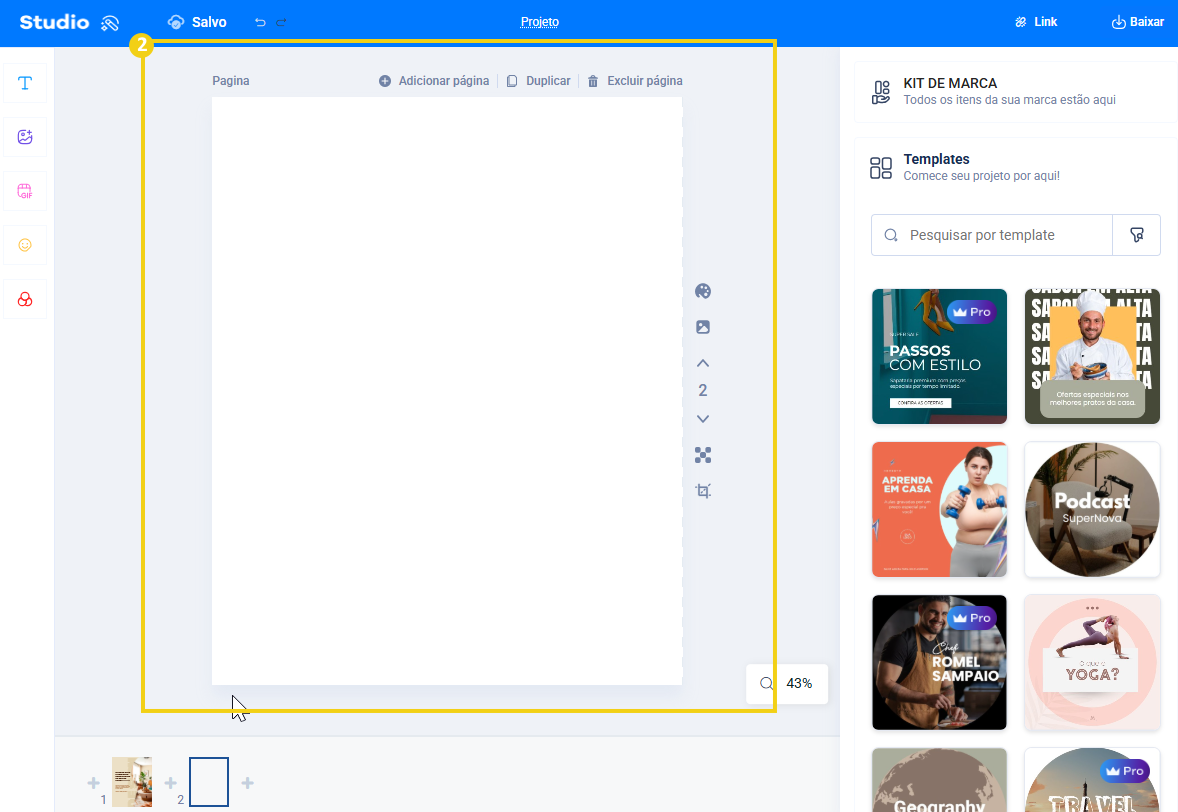Click the Link share button
Image resolution: width=1178 pixels, height=812 pixels.
click(1036, 22)
